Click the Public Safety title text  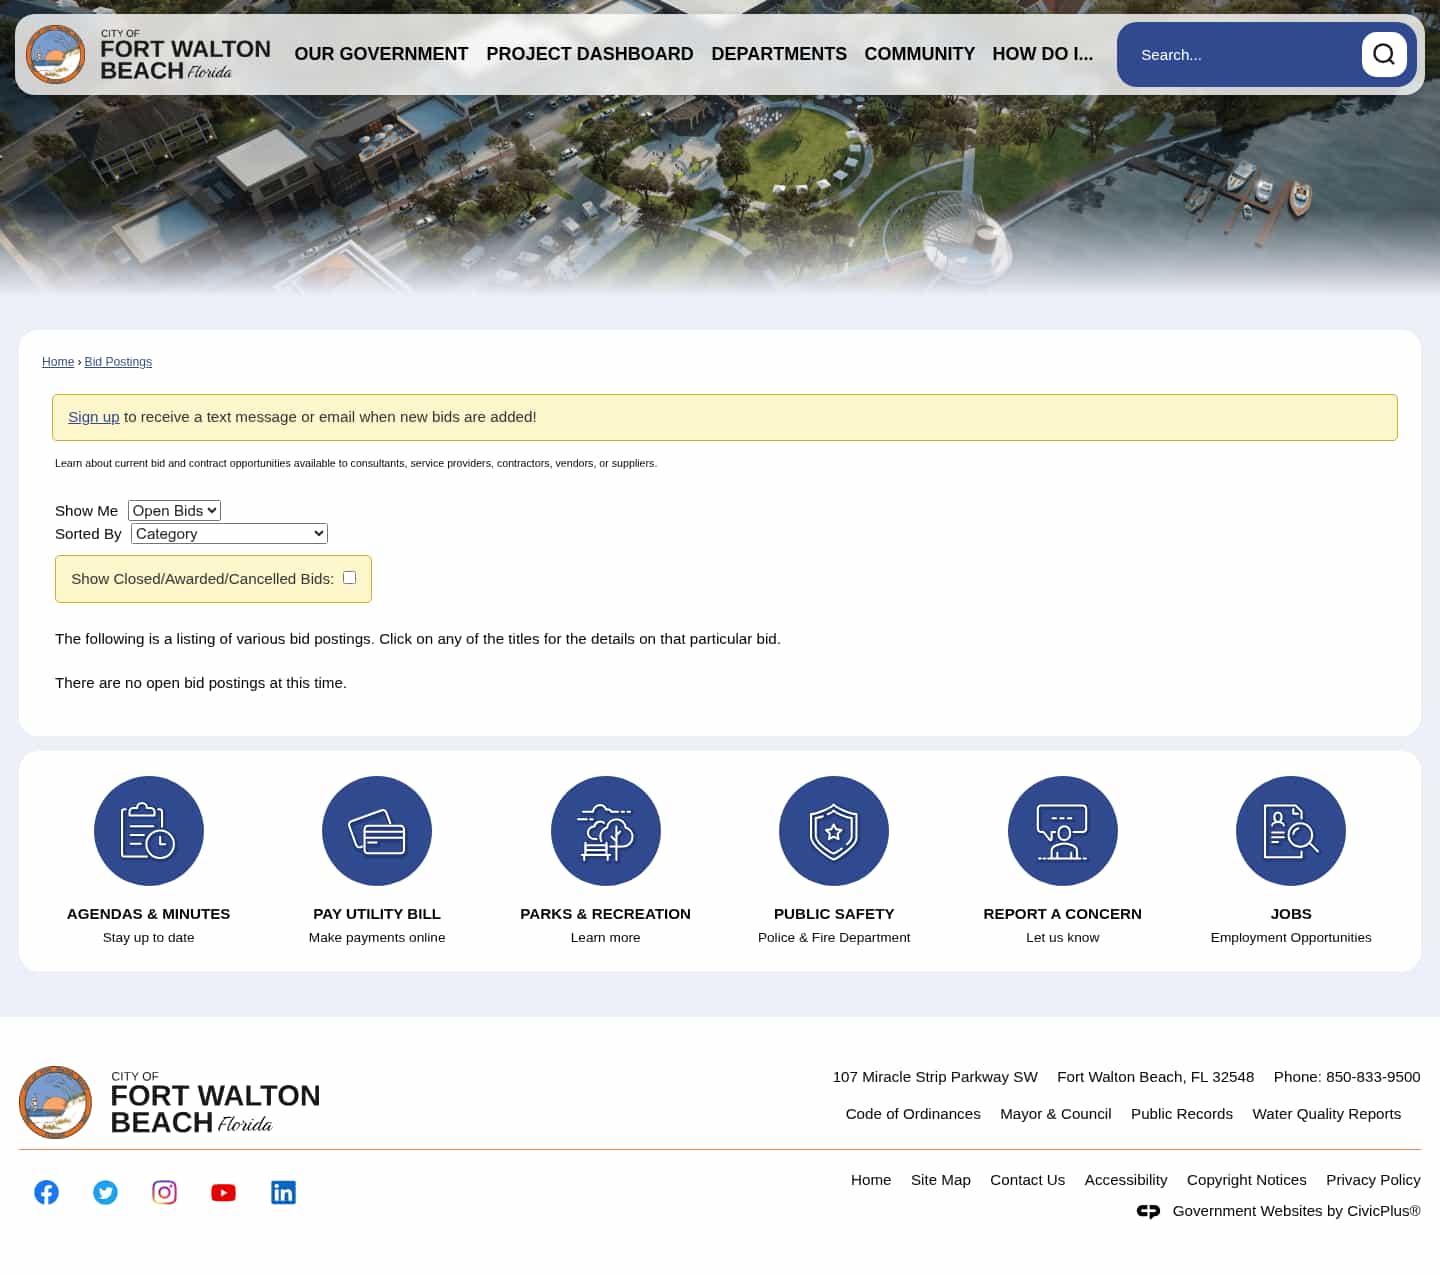[x=834, y=914]
